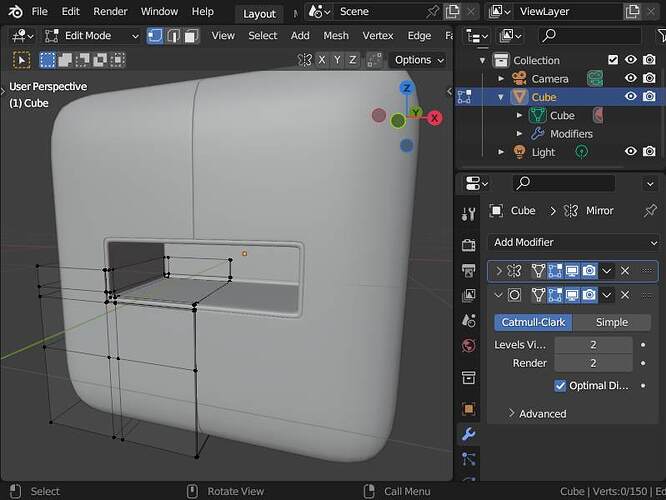Disable Collection in renders
This screenshot has width=666, height=500.
(x=649, y=60)
